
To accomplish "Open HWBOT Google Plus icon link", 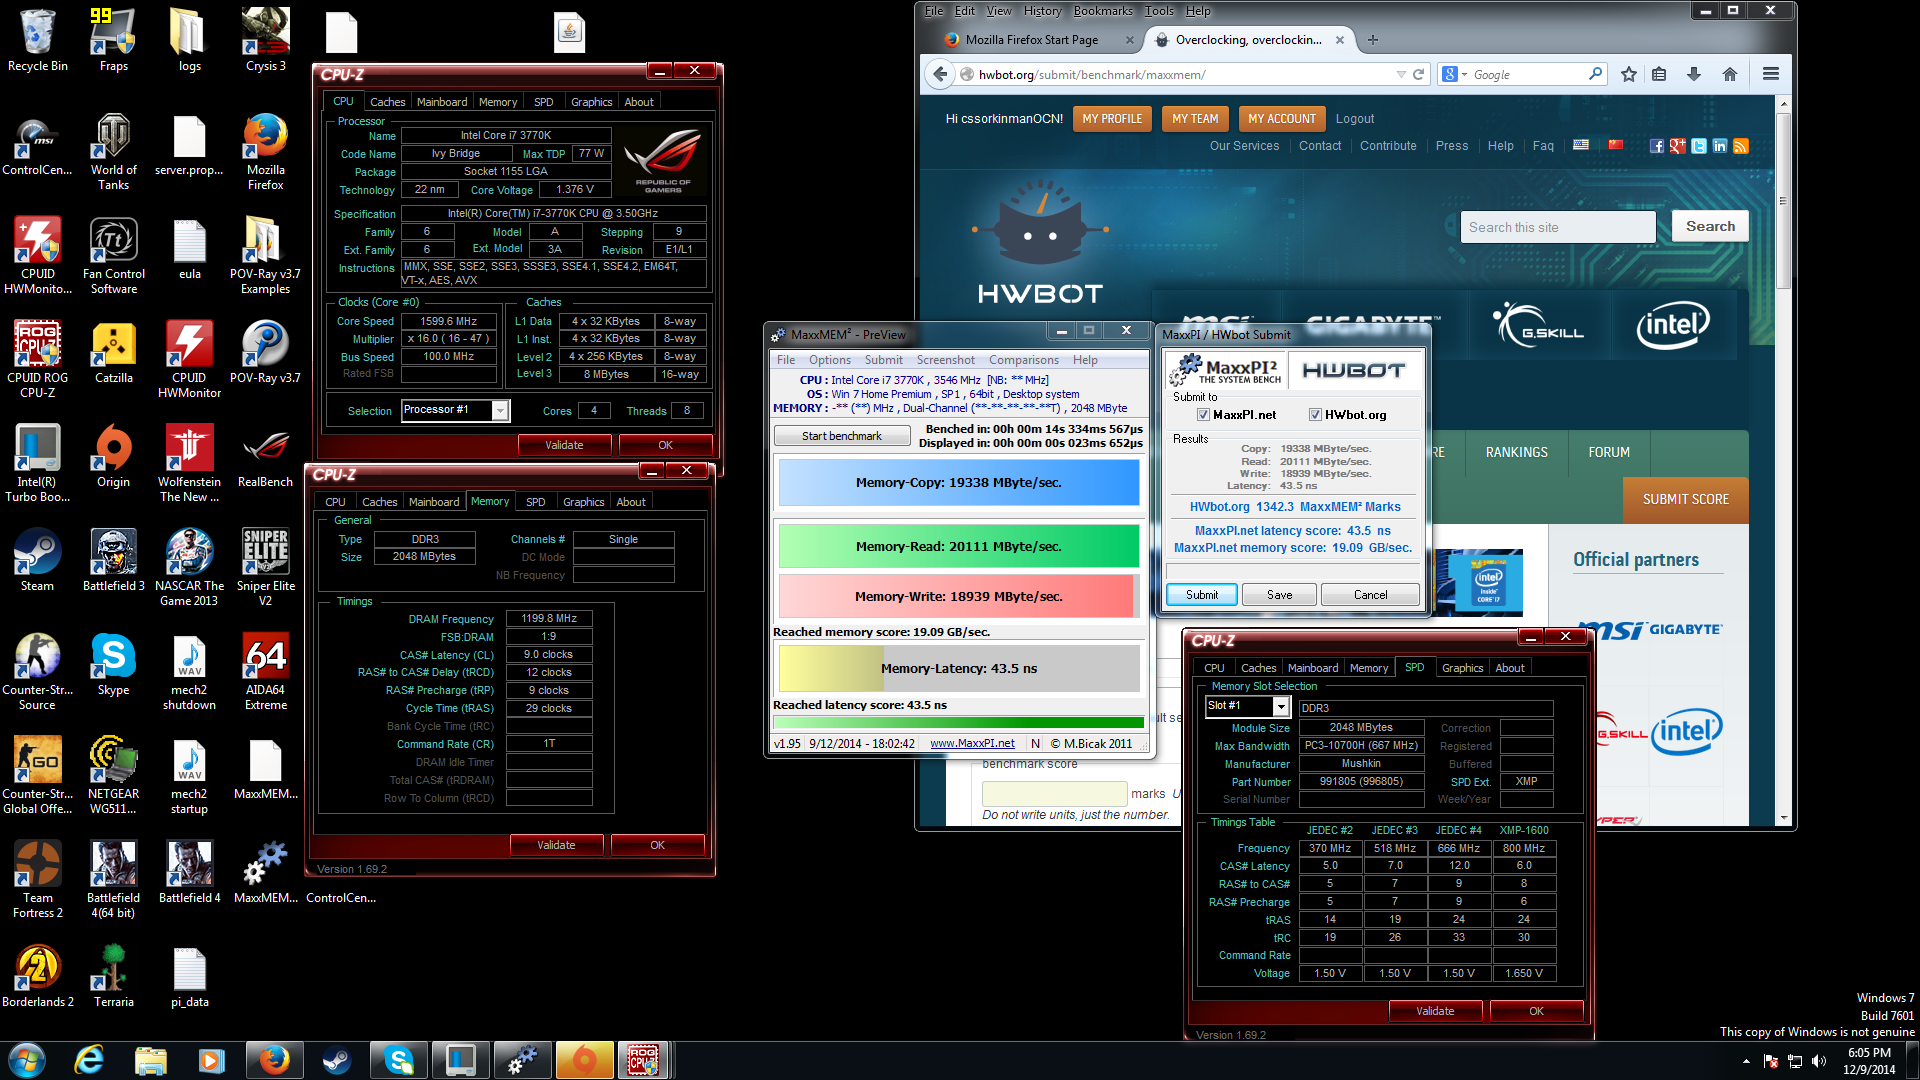I will click(1678, 146).
